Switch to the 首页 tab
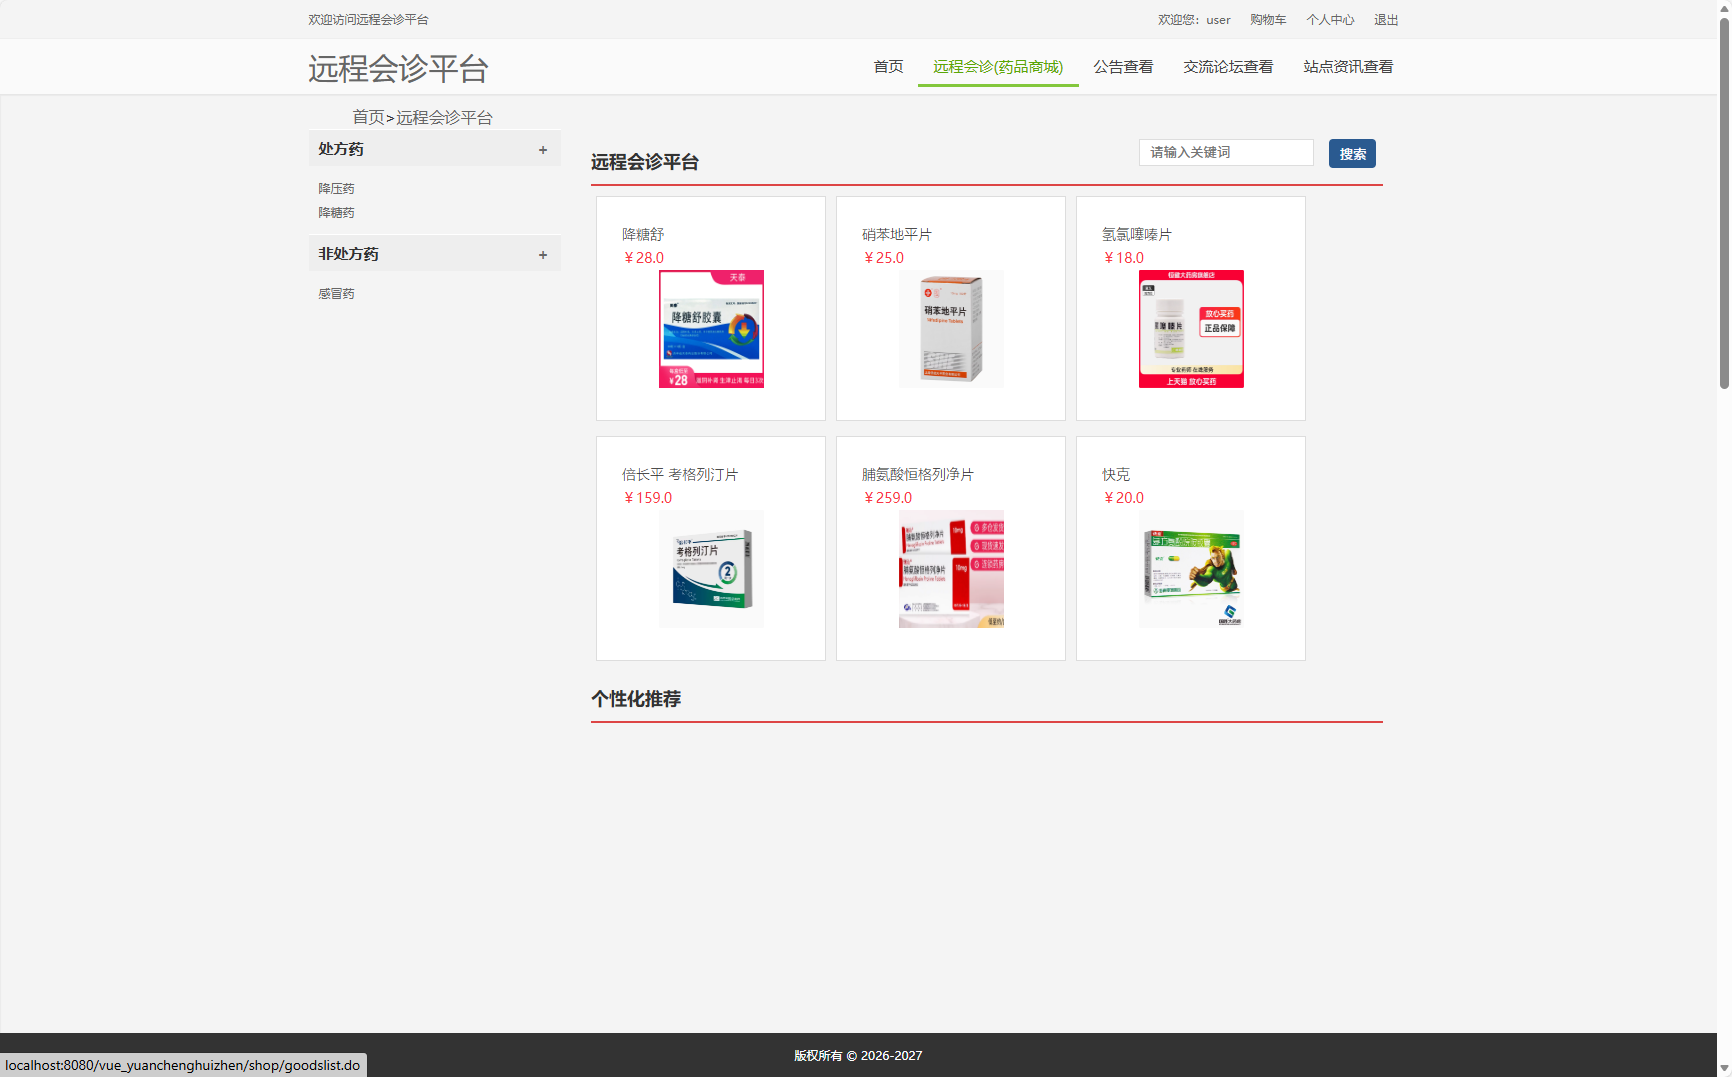This screenshot has height=1077, width=1732. pyautogui.click(x=887, y=66)
